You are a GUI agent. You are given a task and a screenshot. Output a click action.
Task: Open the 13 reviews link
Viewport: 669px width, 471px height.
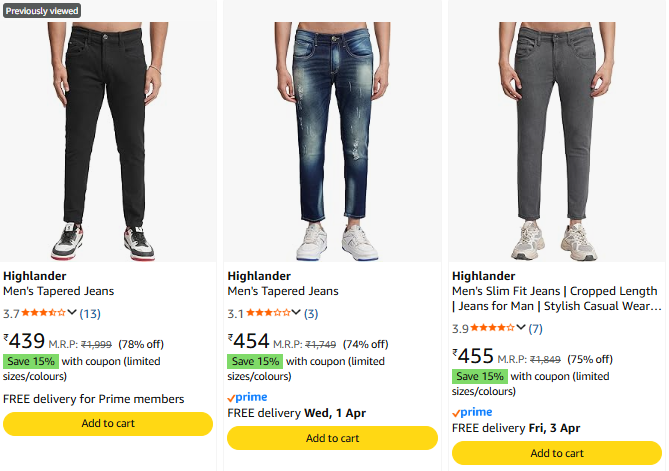pyautogui.click(x=90, y=314)
